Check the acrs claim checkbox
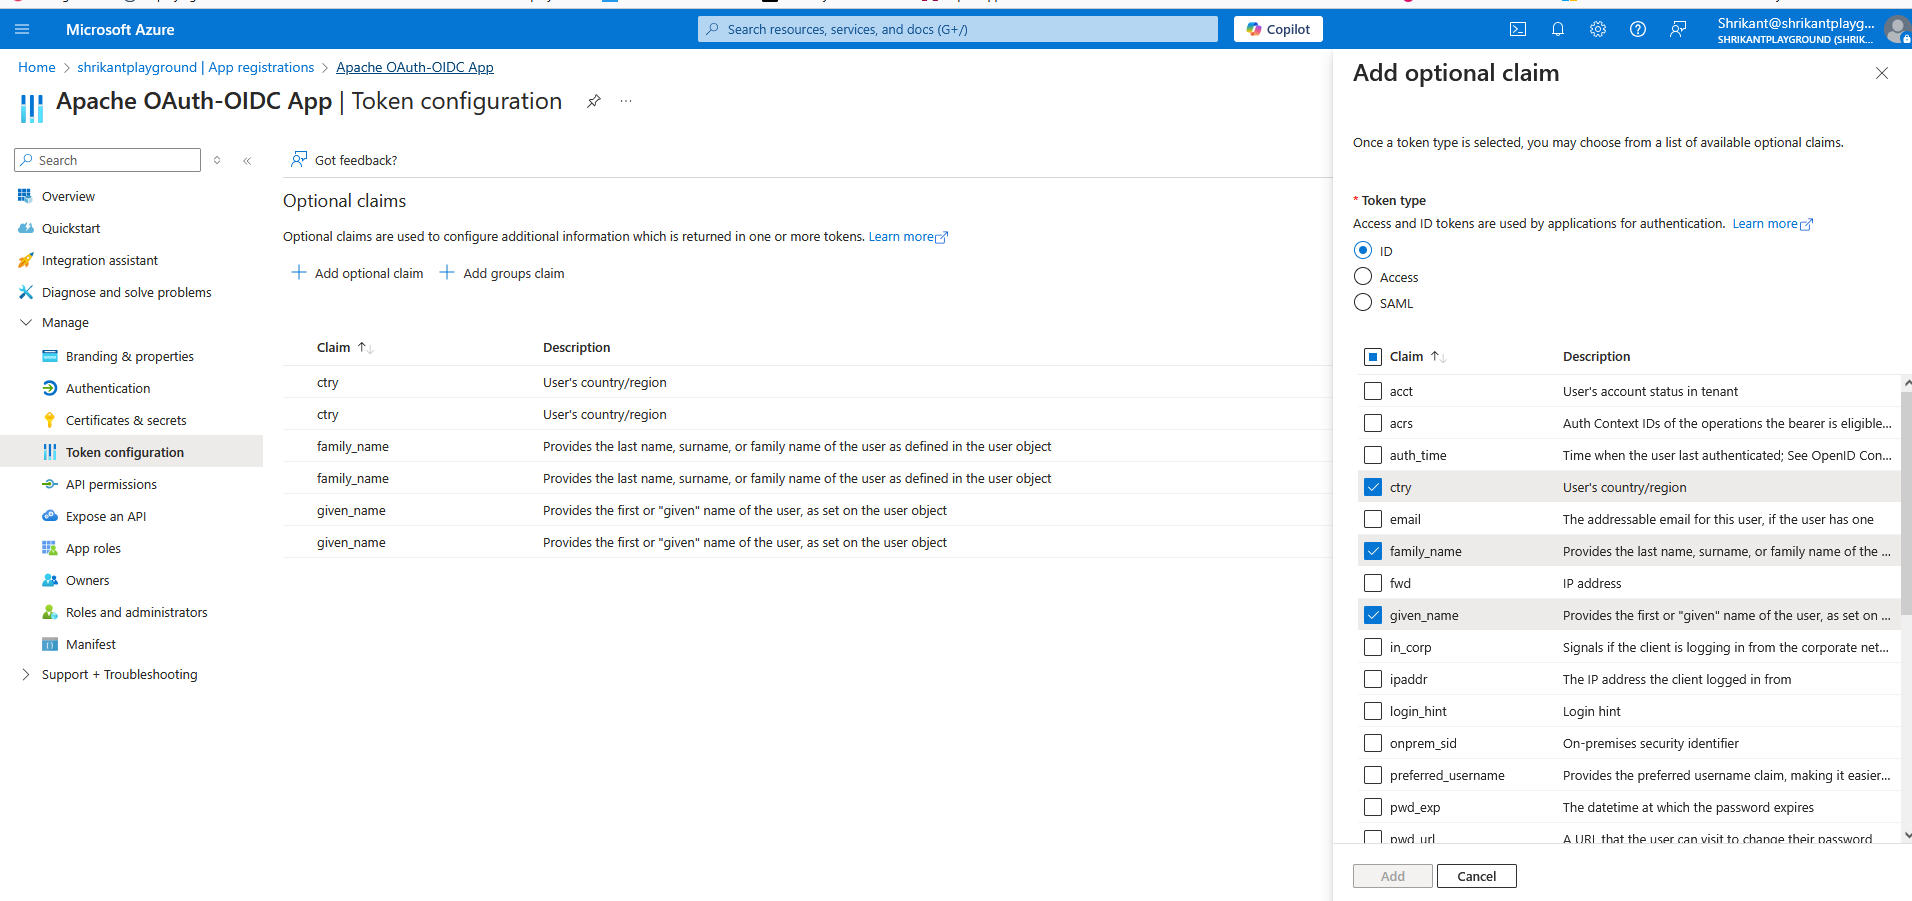 tap(1373, 423)
